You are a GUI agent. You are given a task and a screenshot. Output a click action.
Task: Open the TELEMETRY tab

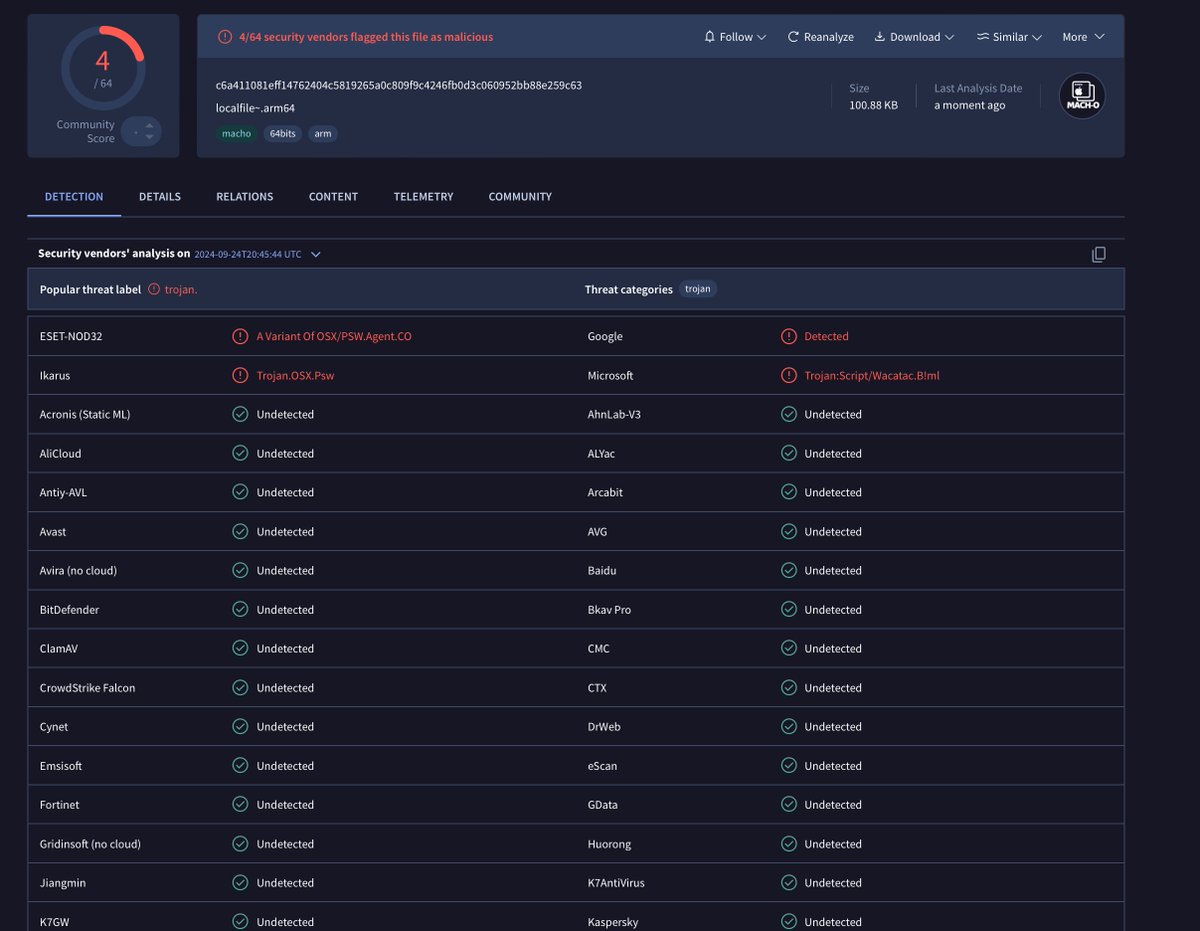[x=423, y=197]
